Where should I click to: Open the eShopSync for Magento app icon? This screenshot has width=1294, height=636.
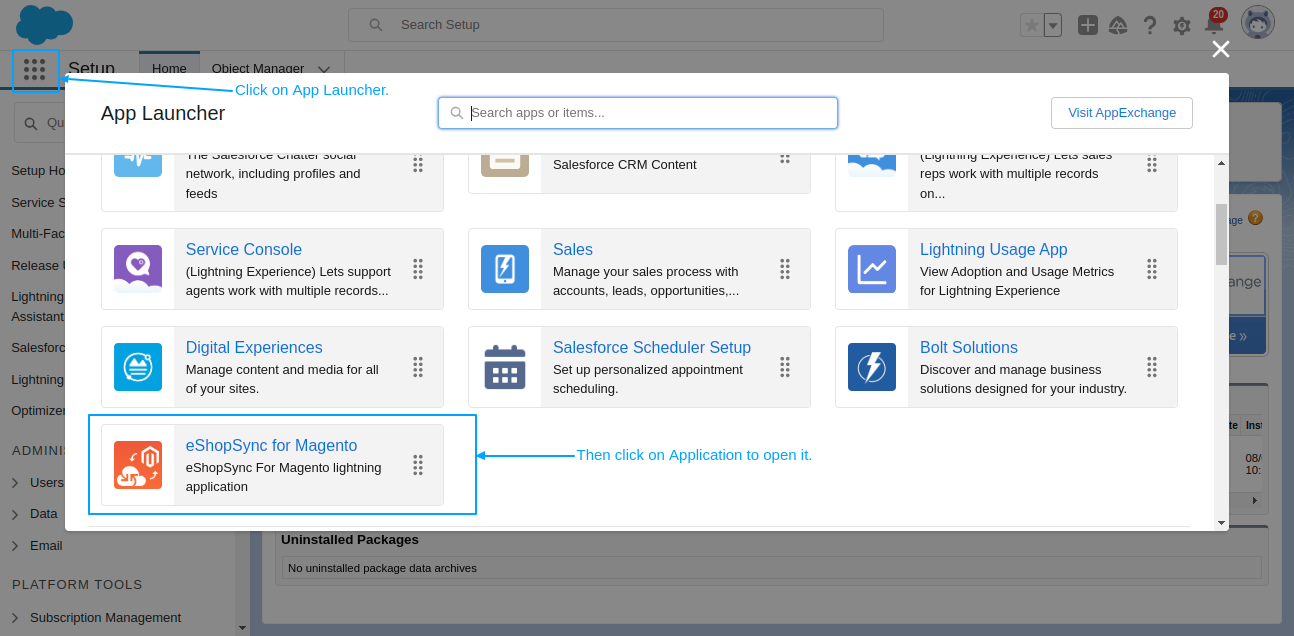coord(138,465)
